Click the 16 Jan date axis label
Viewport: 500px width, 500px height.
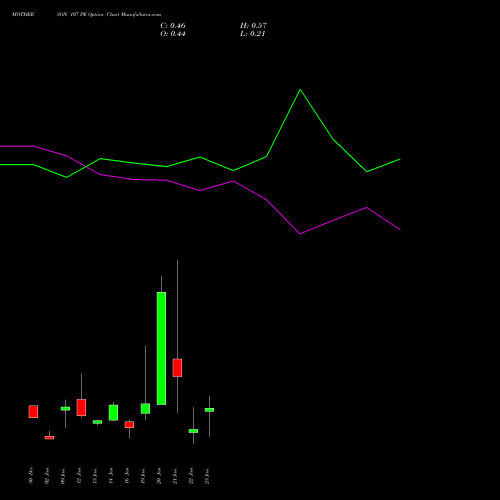click(x=127, y=476)
